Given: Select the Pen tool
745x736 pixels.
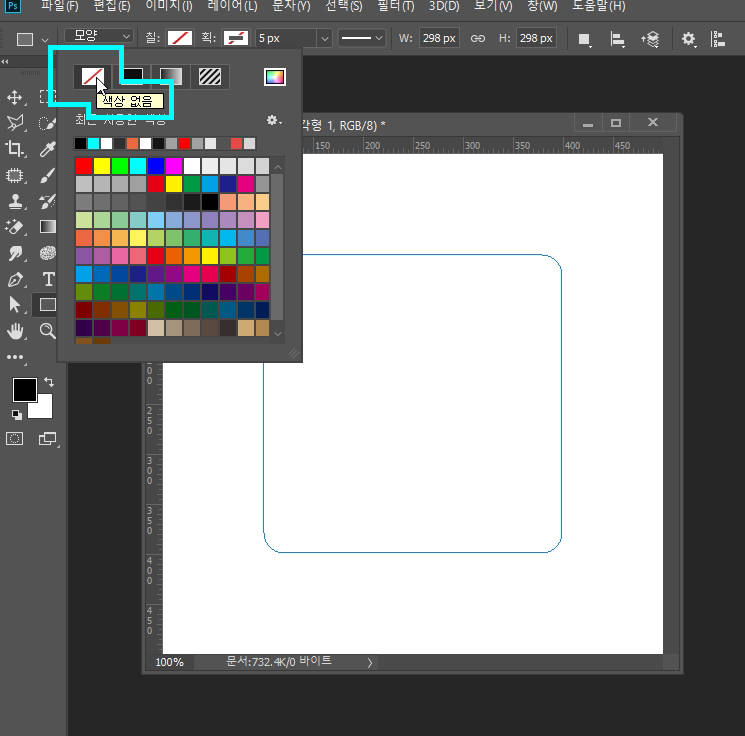Looking at the screenshot, I should click(x=15, y=279).
